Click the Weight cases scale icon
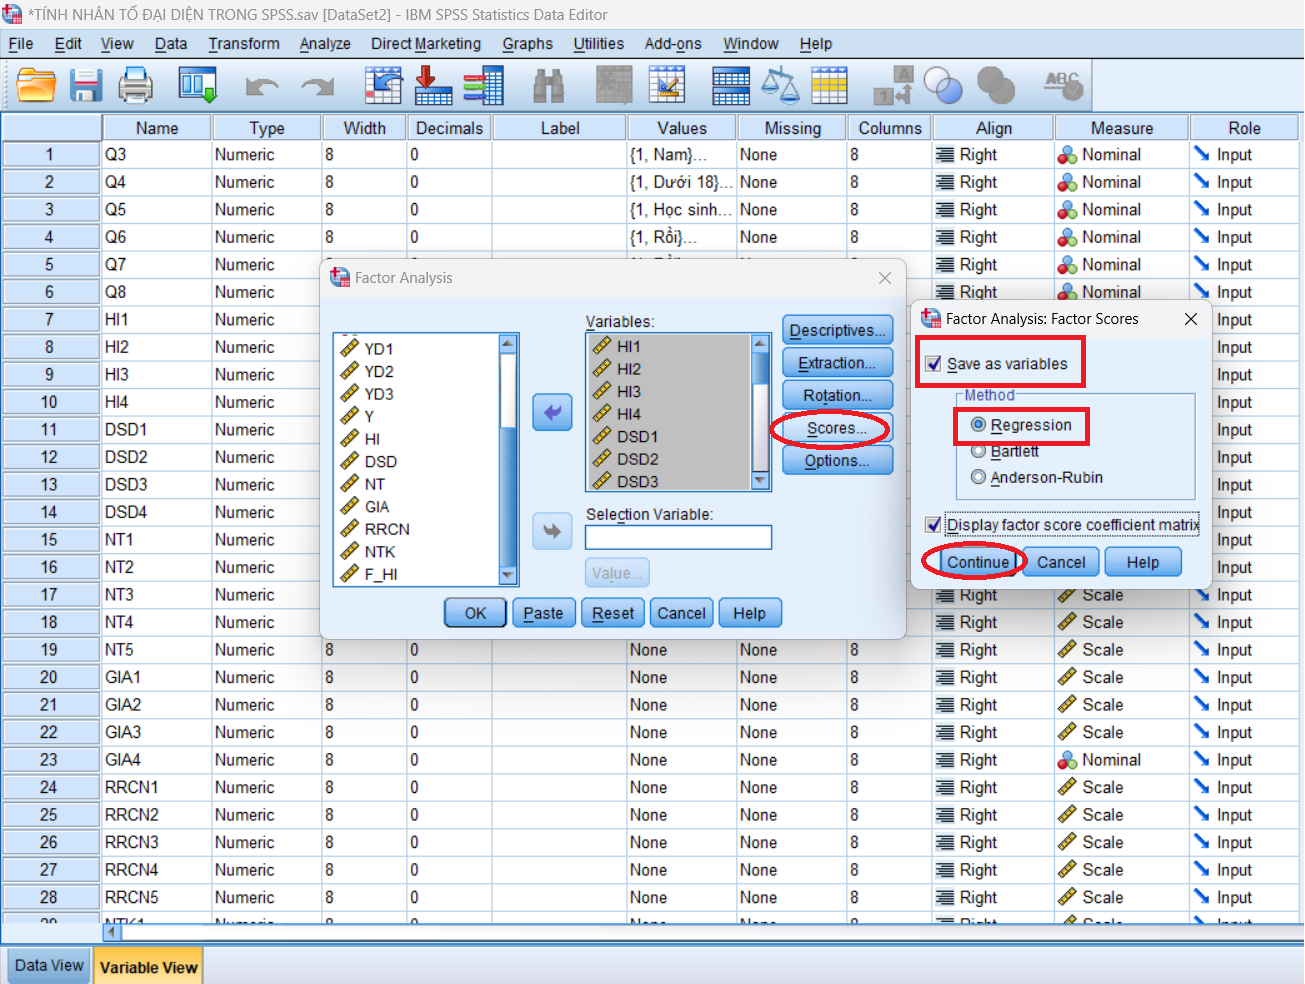 (780, 86)
